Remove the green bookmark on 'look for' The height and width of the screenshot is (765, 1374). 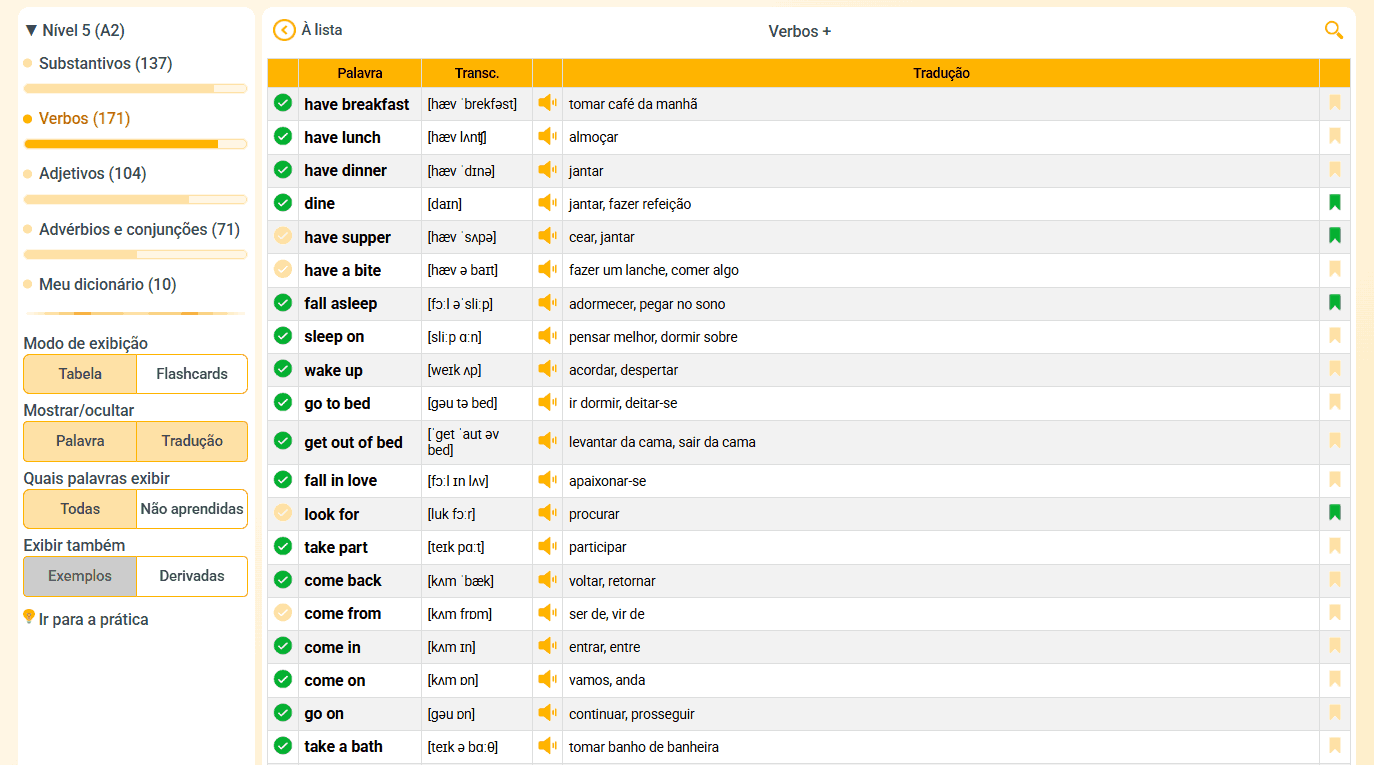(1334, 513)
